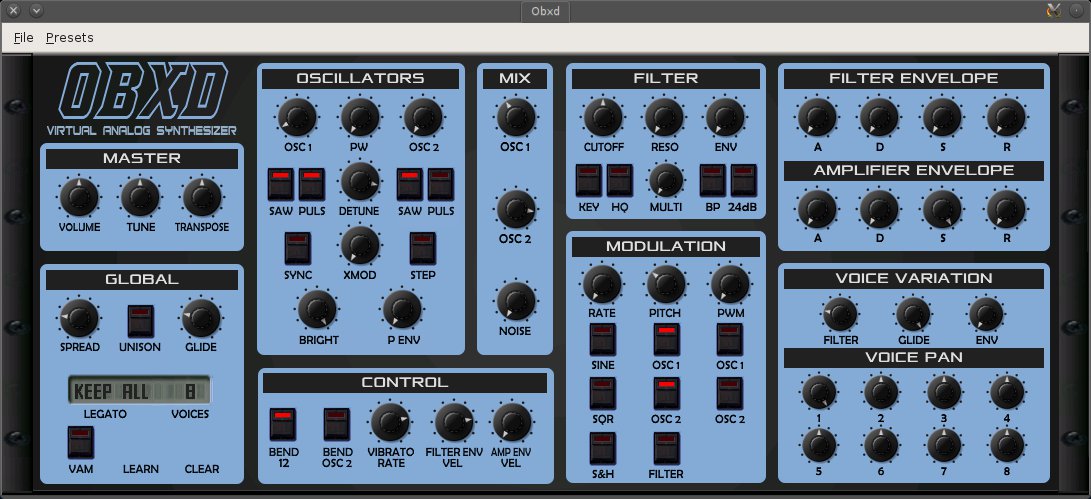Toggle the UNISON switch in Global
This screenshot has width=1091, height=499.
point(138,320)
